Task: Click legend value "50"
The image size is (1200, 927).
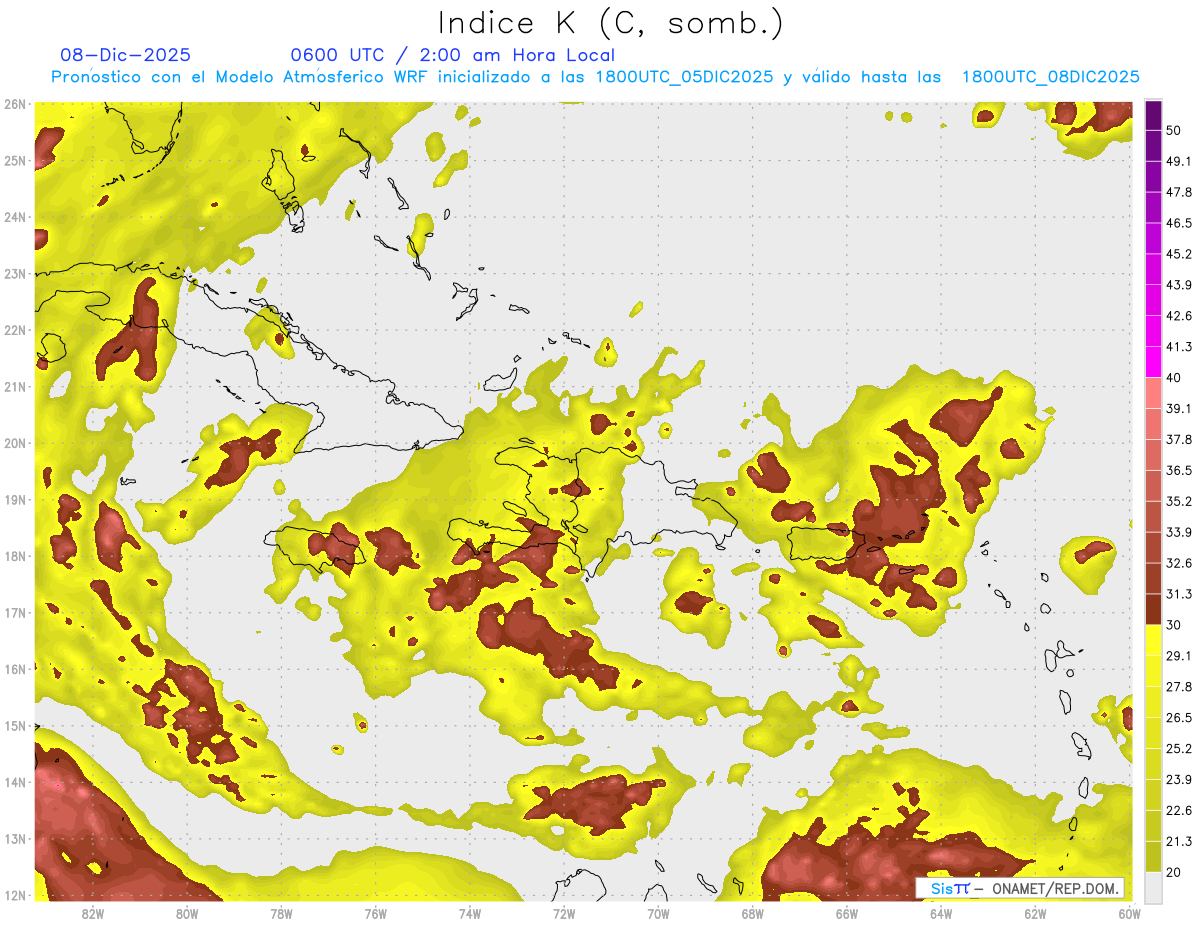Action: (x=1174, y=130)
